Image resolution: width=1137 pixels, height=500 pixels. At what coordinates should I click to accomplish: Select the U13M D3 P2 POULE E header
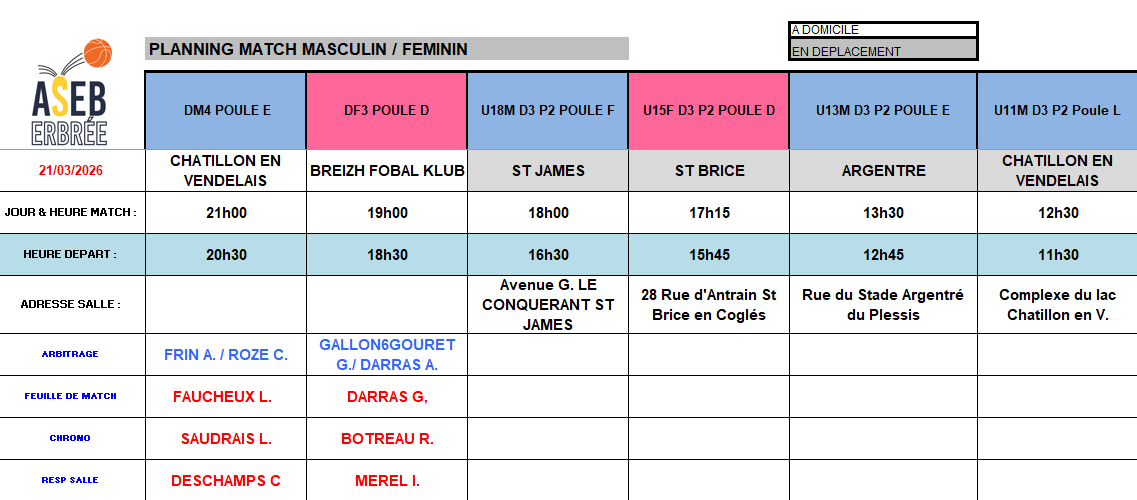pos(883,111)
